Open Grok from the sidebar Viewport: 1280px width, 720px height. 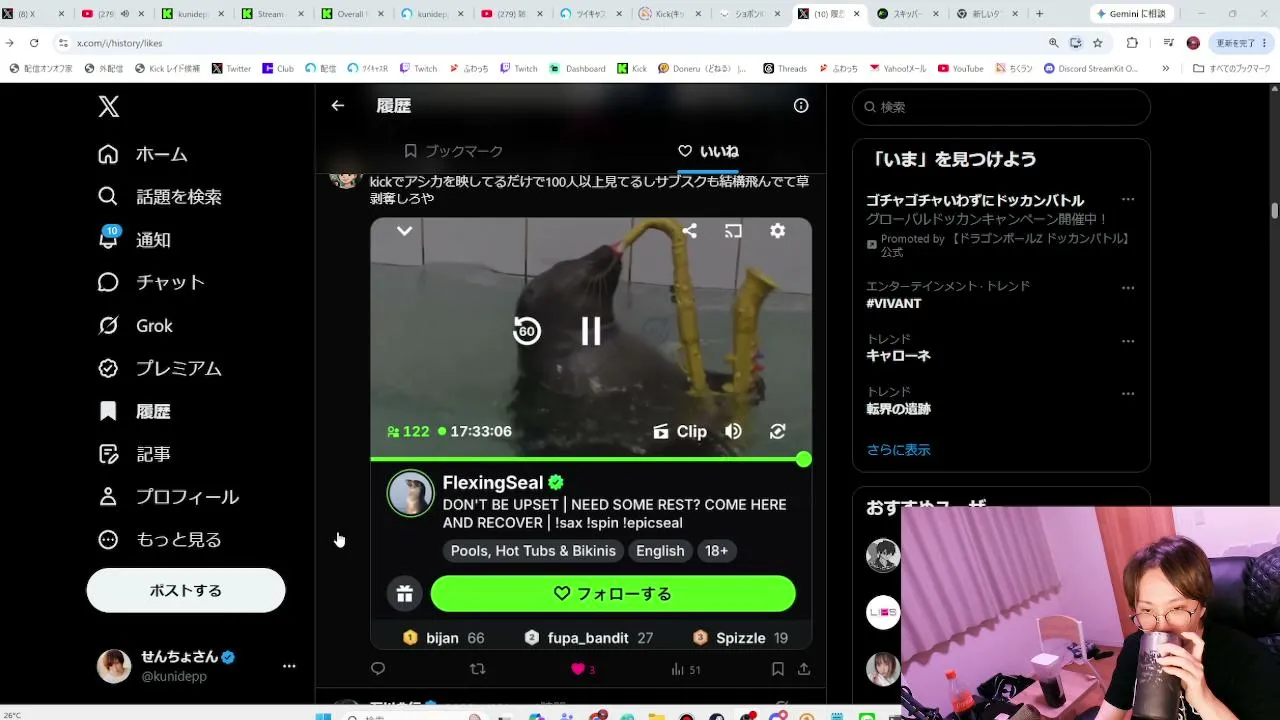coord(136,326)
